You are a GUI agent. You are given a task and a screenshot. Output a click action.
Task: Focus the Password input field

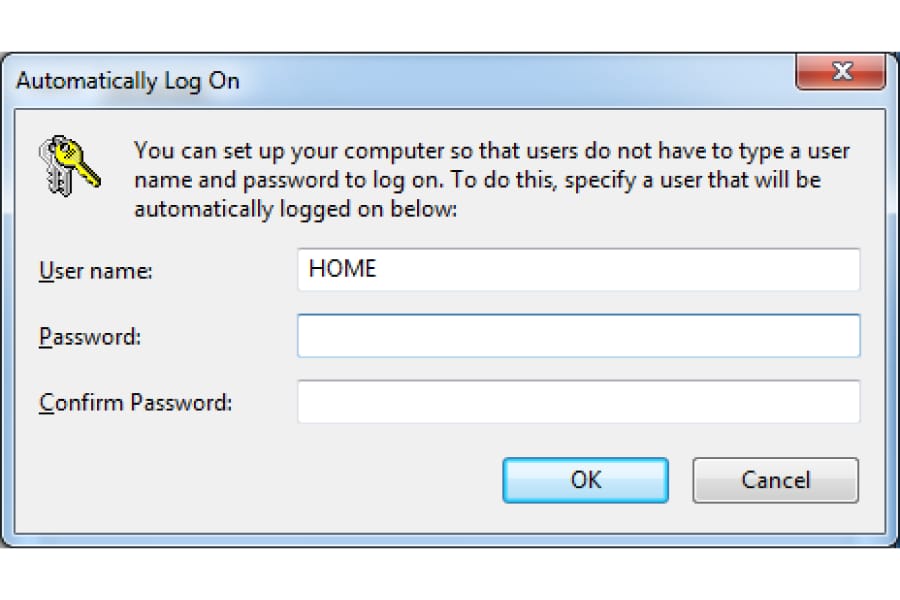(579, 335)
